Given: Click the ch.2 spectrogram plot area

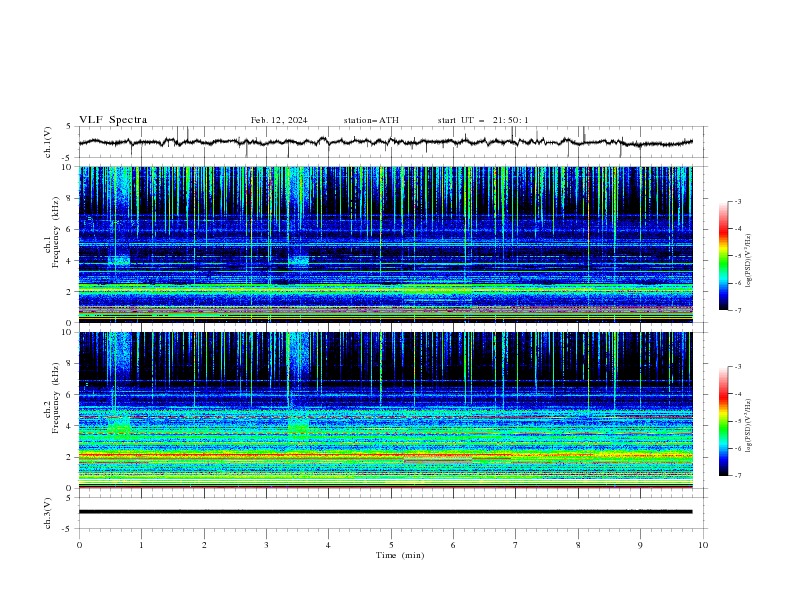Looking at the screenshot, I should coord(386,410).
